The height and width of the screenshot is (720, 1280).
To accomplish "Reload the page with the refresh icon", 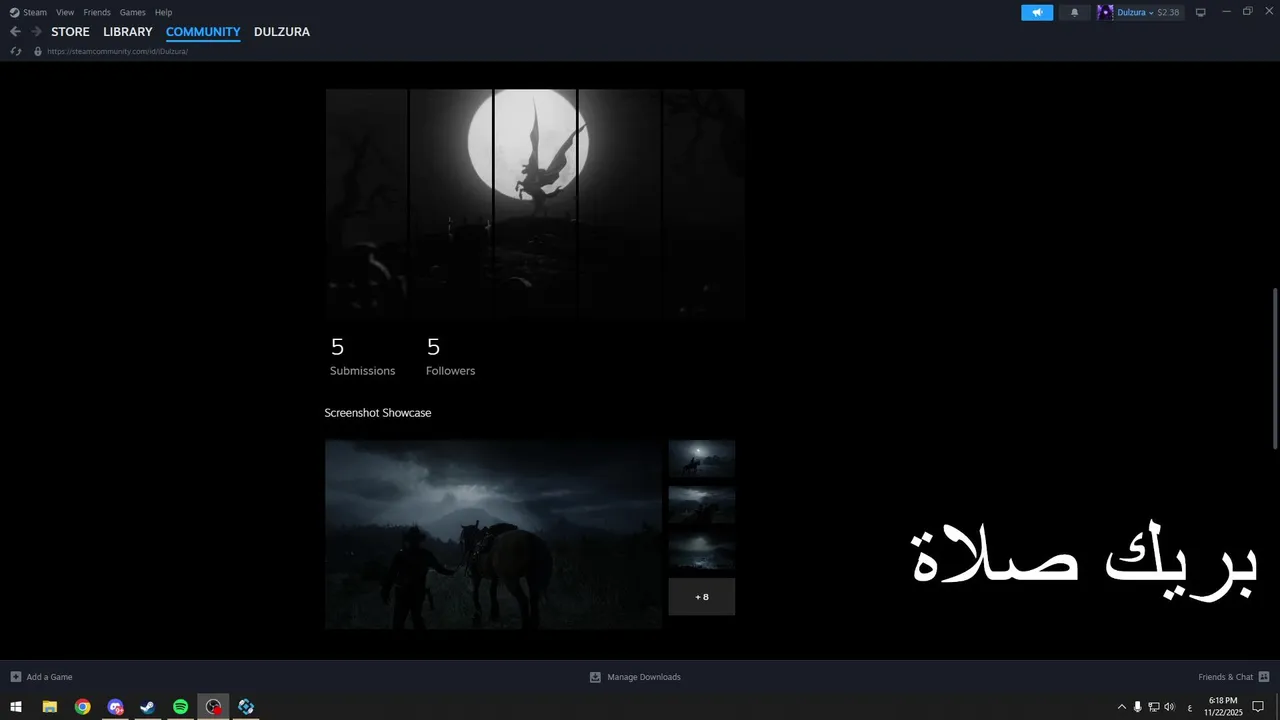I will point(15,51).
